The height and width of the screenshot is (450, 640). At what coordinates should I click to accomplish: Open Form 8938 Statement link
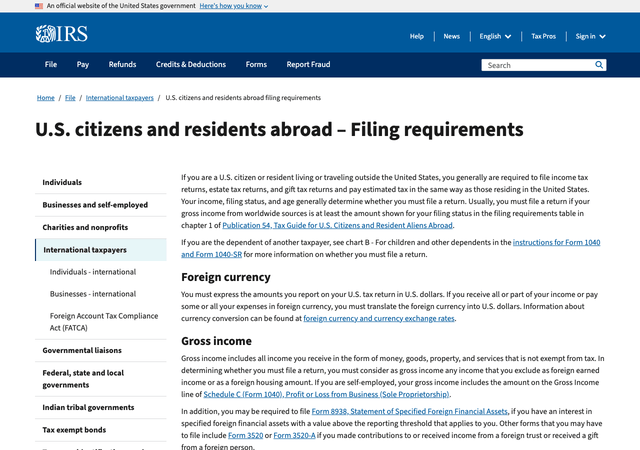click(x=409, y=412)
